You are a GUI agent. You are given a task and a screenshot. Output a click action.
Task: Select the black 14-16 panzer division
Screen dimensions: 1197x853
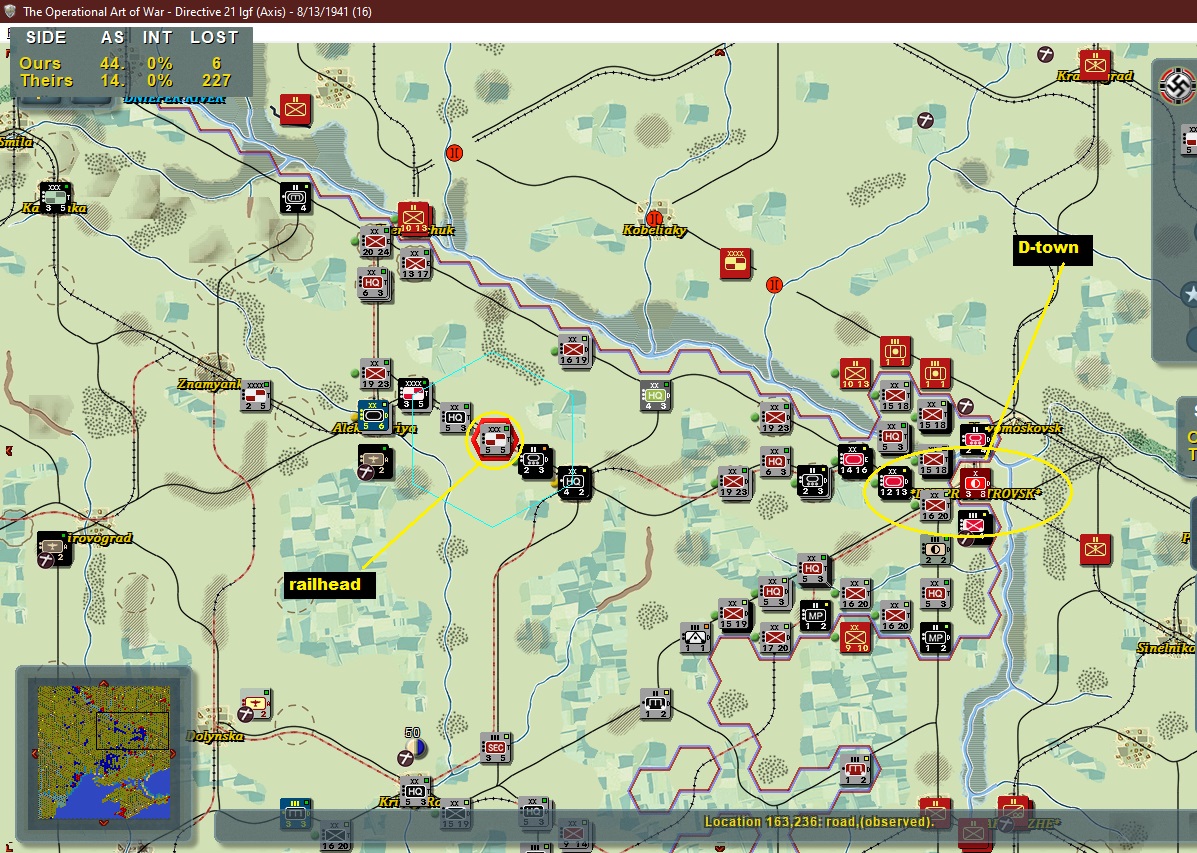coord(853,460)
